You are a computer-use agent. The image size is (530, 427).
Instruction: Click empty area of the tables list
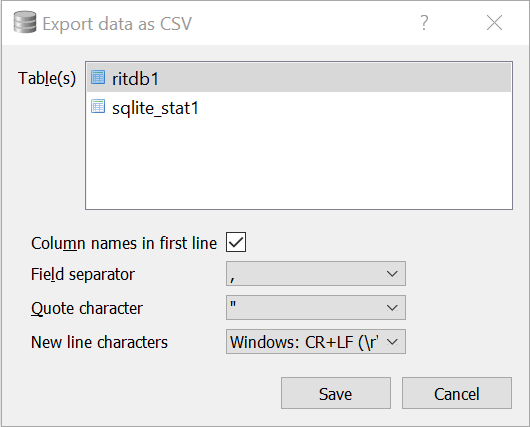click(299, 165)
